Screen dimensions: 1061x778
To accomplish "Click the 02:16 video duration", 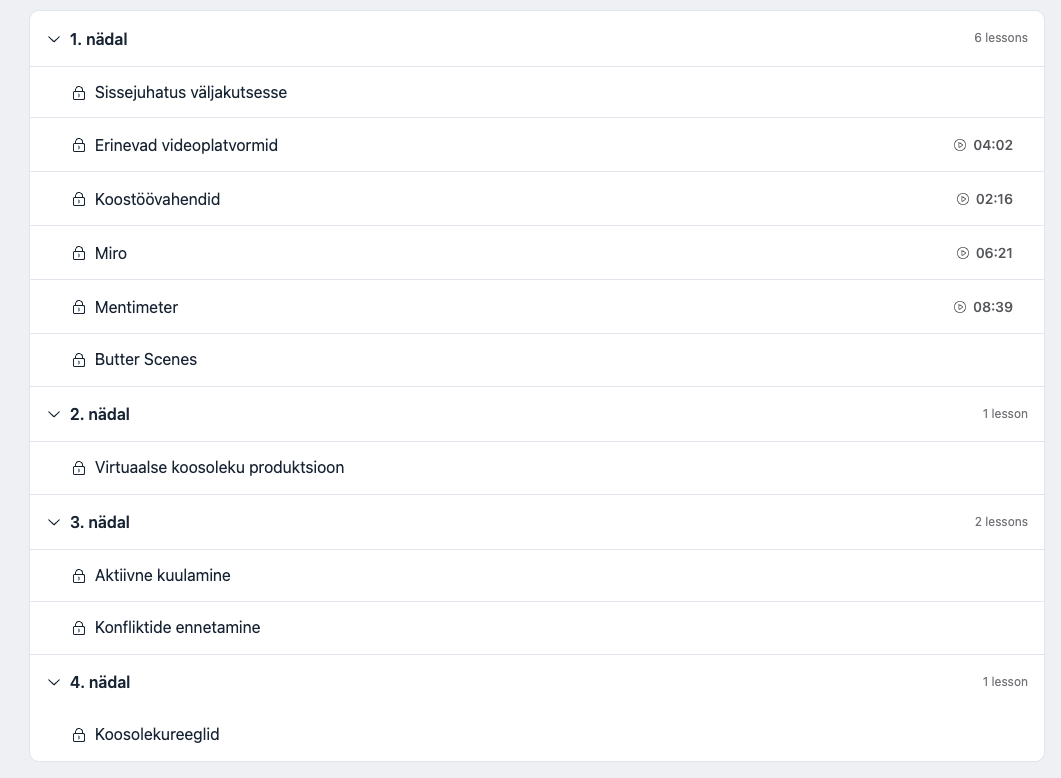I will pos(994,199).
